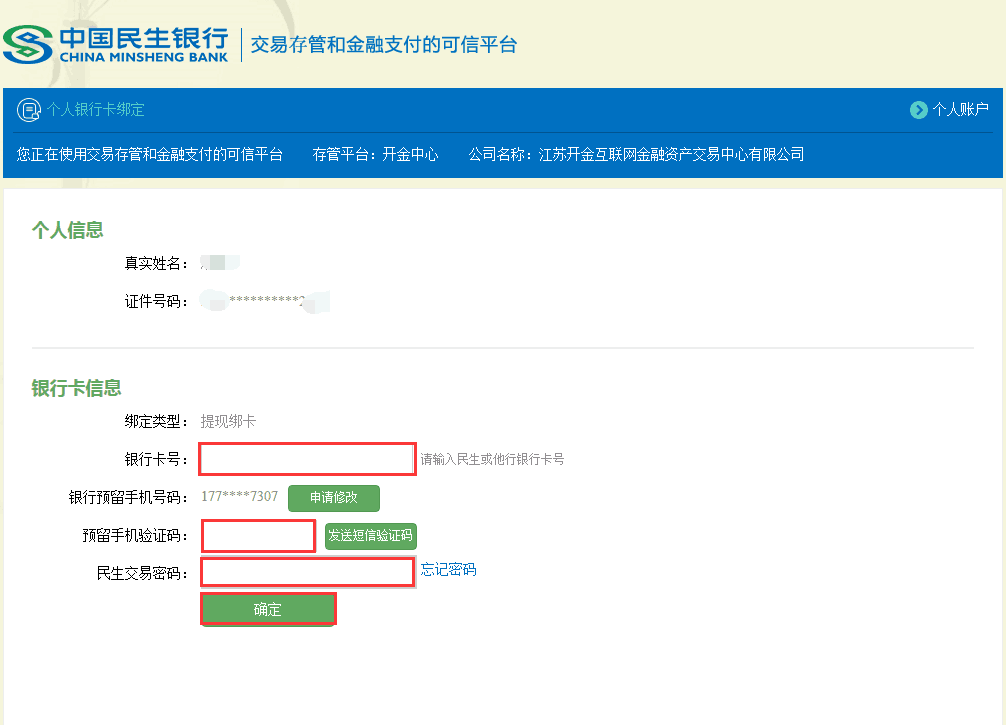Click the 个人银行卡绑定 heading

95,110
